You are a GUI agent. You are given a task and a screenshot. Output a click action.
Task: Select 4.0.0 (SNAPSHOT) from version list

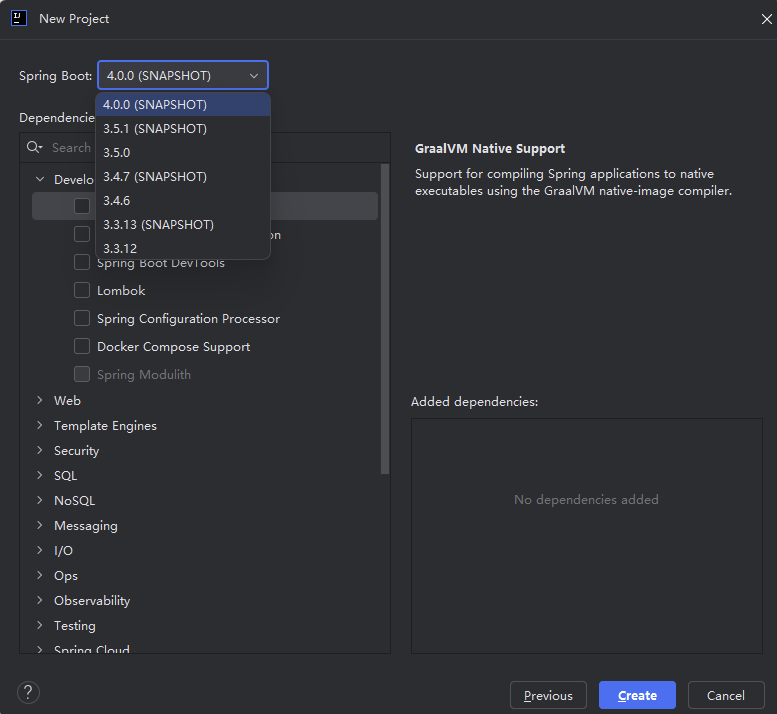coord(183,105)
